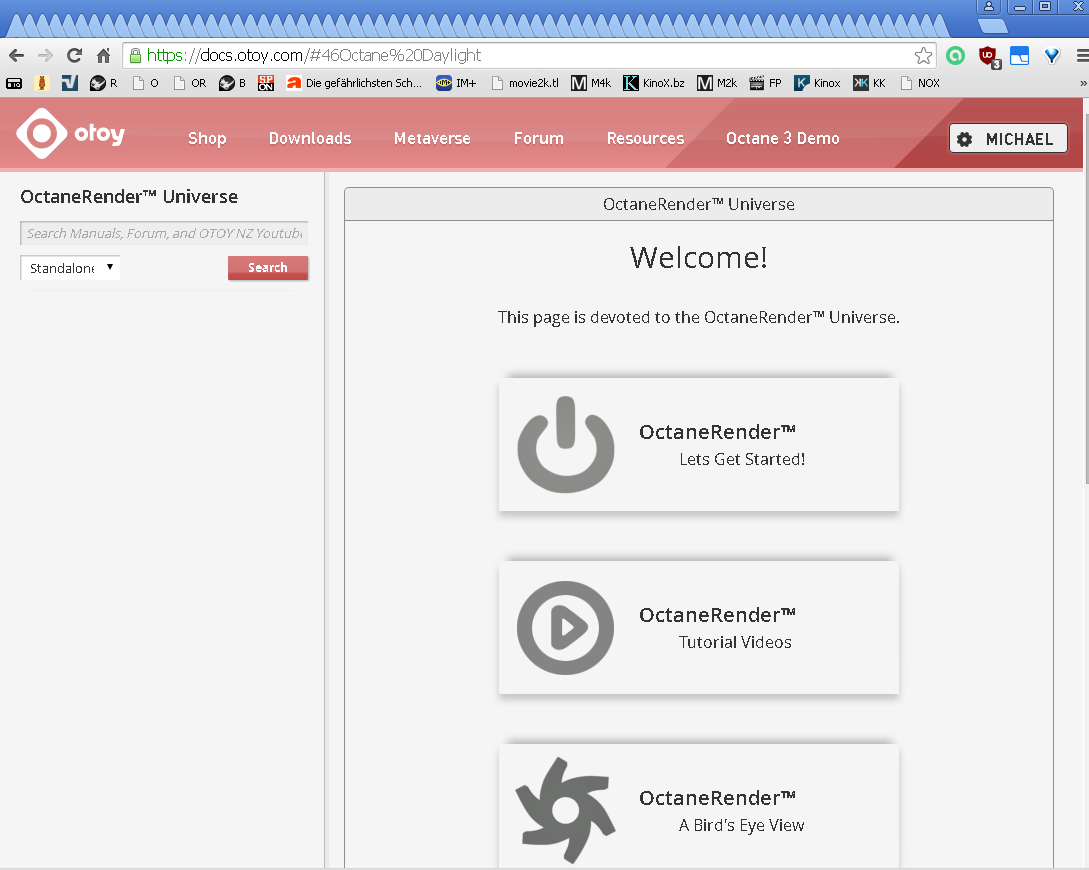Expand the Standalone dropdown
The image size is (1089, 870).
click(70, 268)
